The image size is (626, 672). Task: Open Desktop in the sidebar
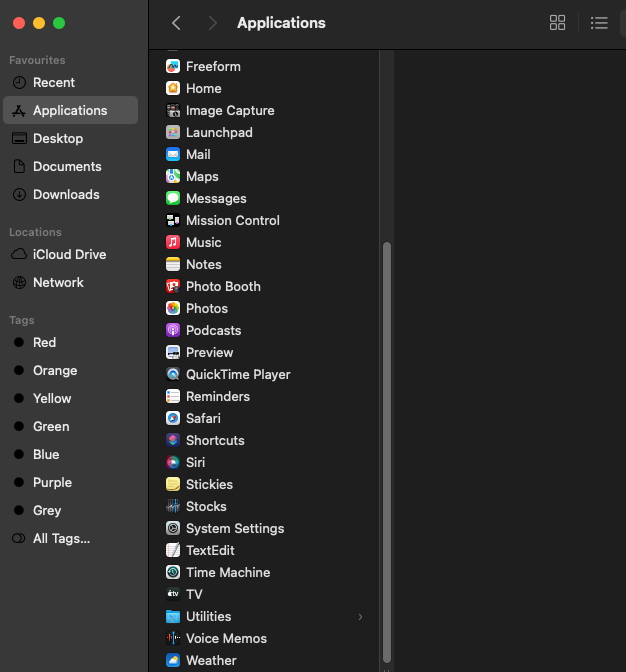(70, 138)
